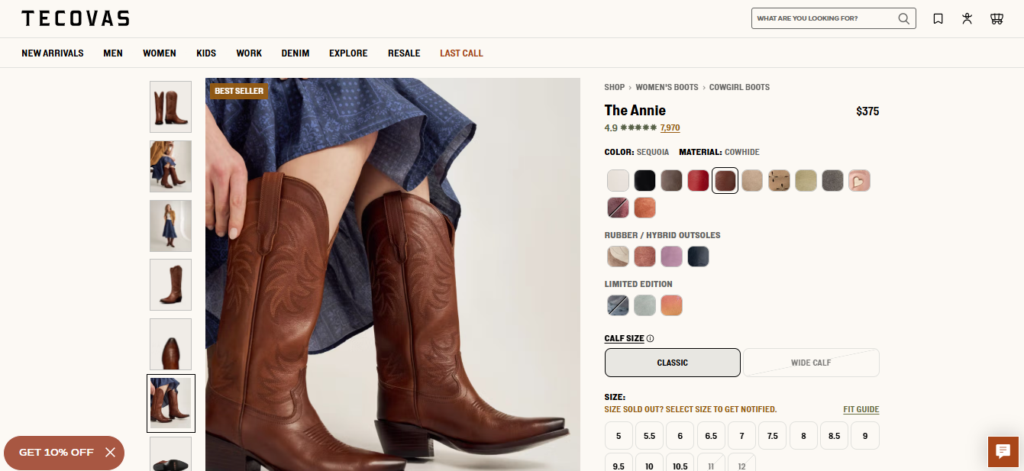The height and width of the screenshot is (471, 1024).
Task: Open the Men menu
Action: (x=113, y=53)
